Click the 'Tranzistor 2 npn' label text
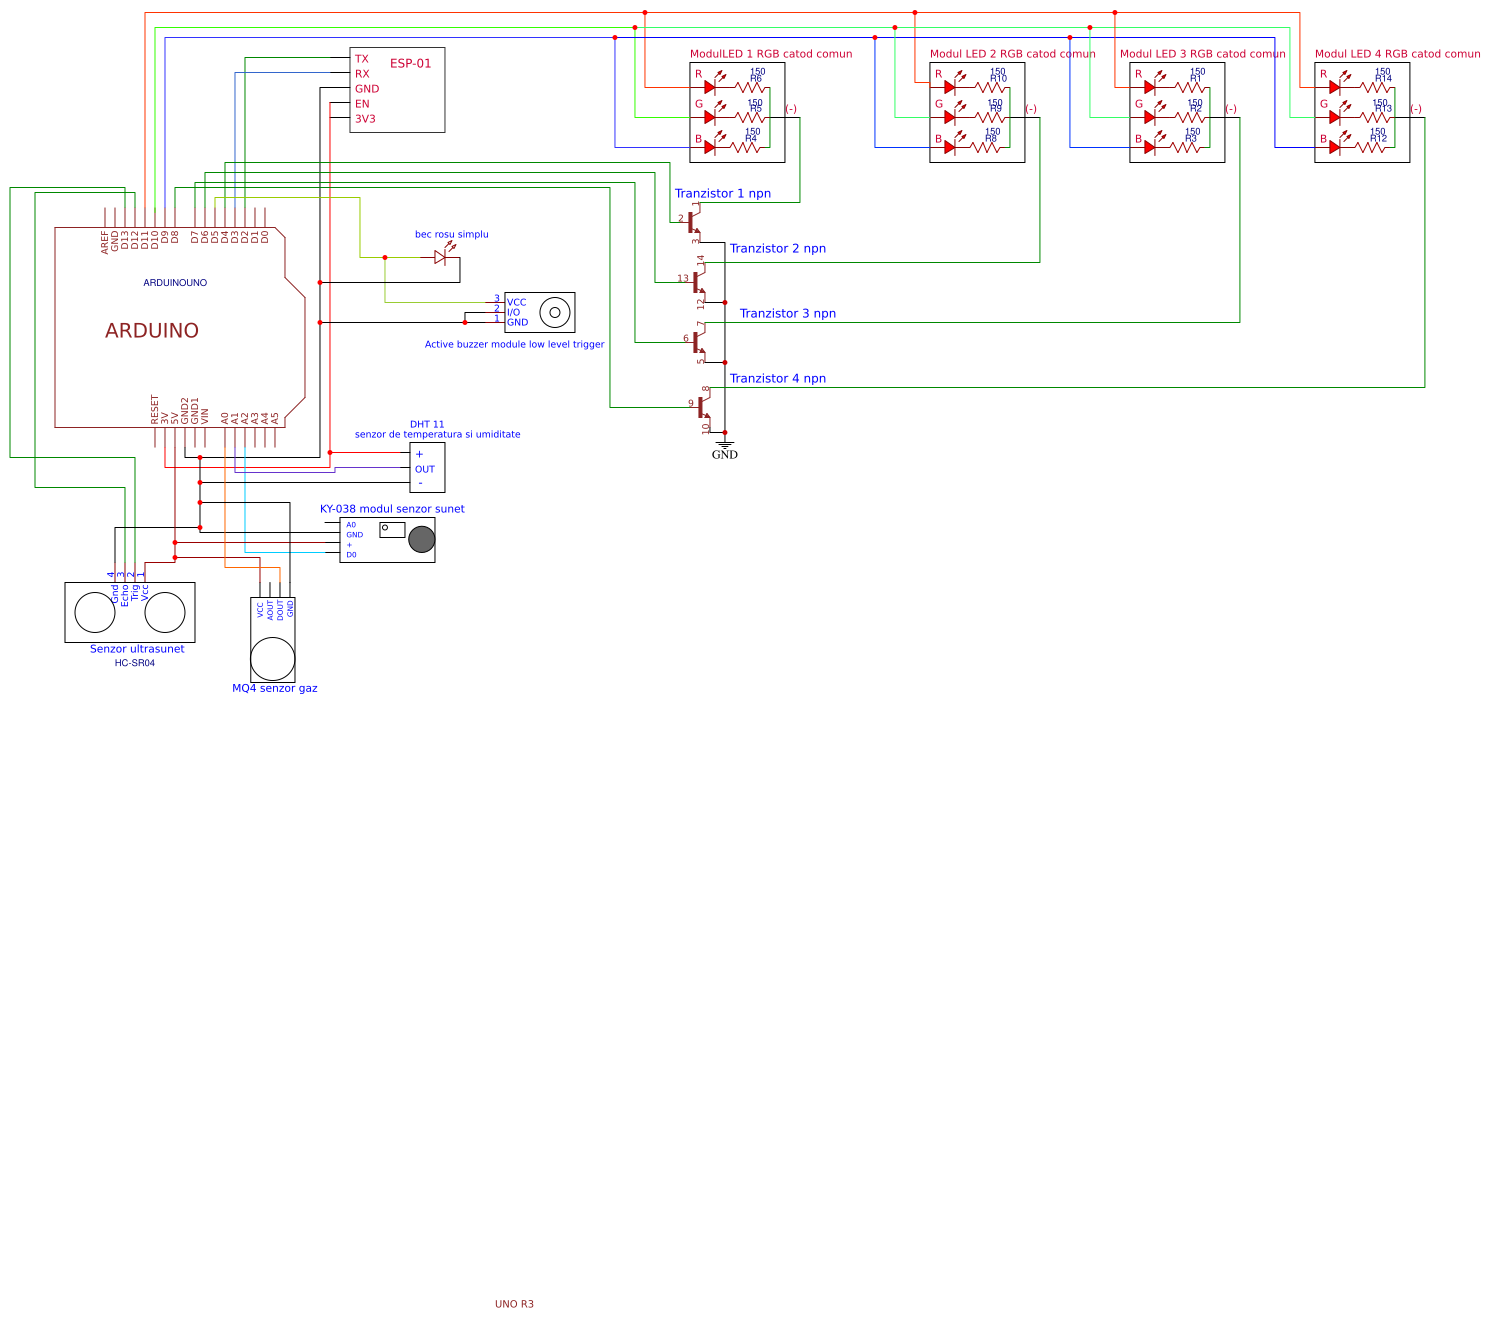This screenshot has height=1319, width=1492. point(780,249)
